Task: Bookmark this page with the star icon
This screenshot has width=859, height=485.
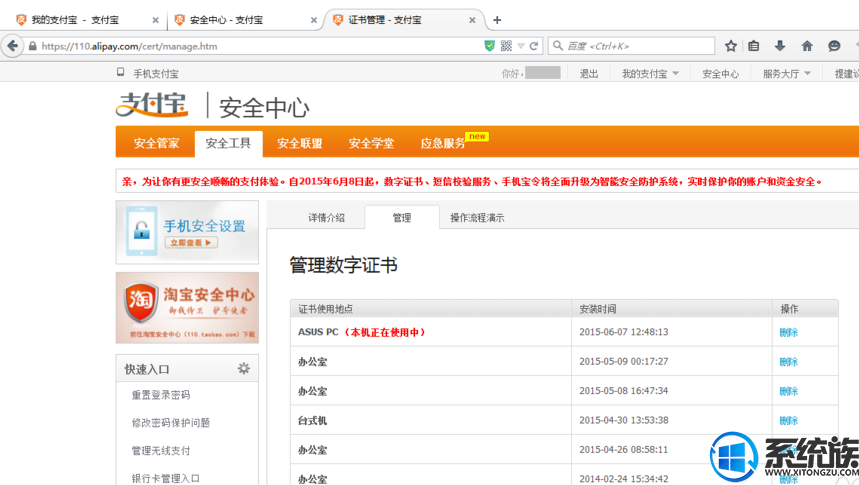Action: tap(731, 46)
